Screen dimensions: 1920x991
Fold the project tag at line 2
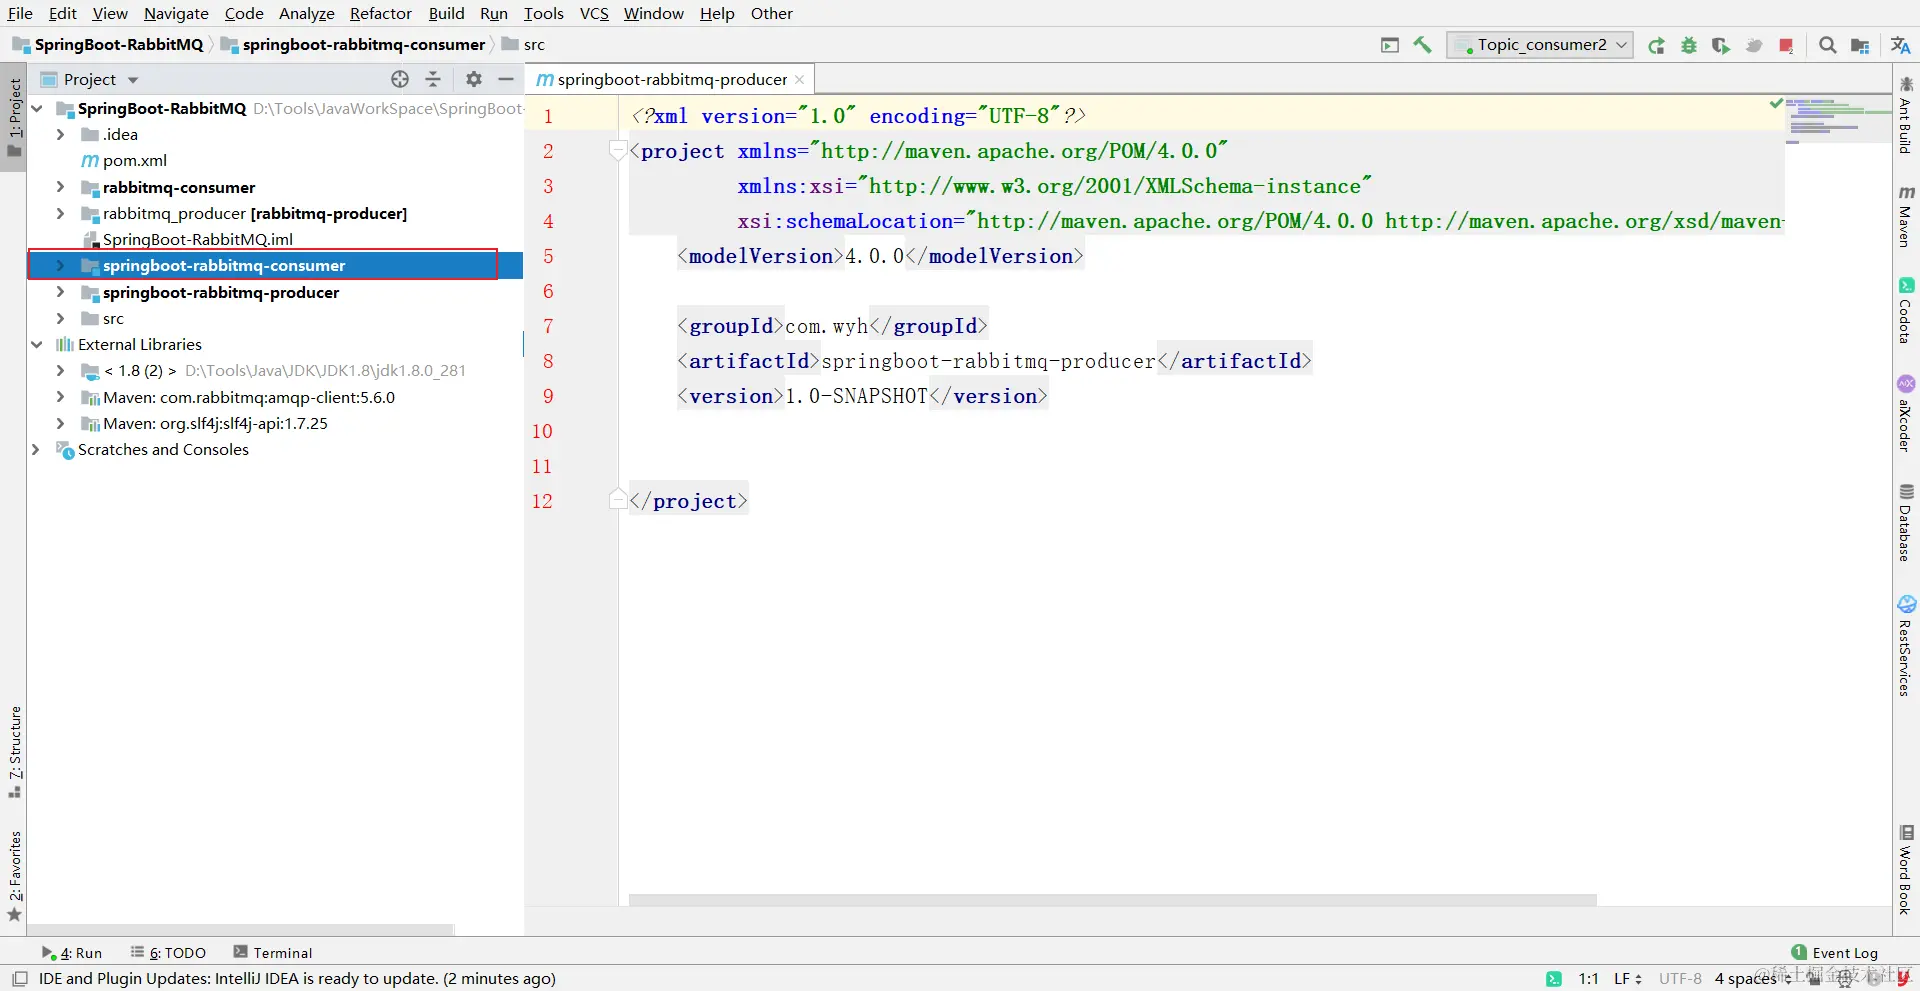coord(618,151)
